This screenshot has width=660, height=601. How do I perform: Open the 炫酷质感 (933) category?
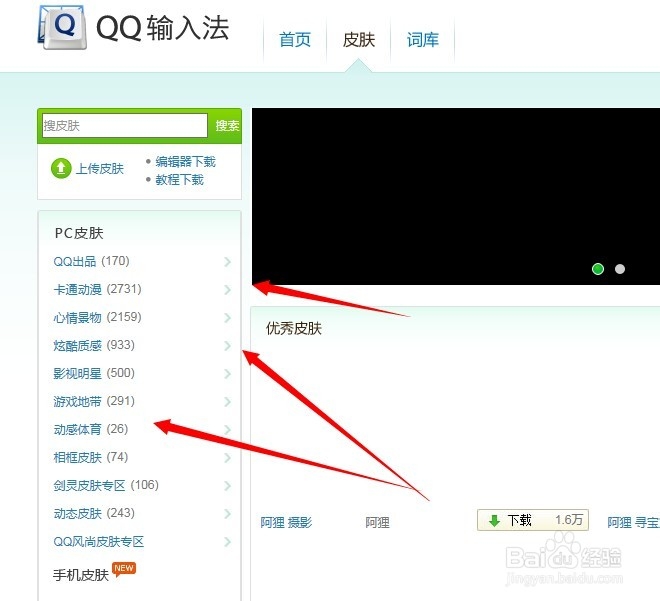click(x=94, y=345)
